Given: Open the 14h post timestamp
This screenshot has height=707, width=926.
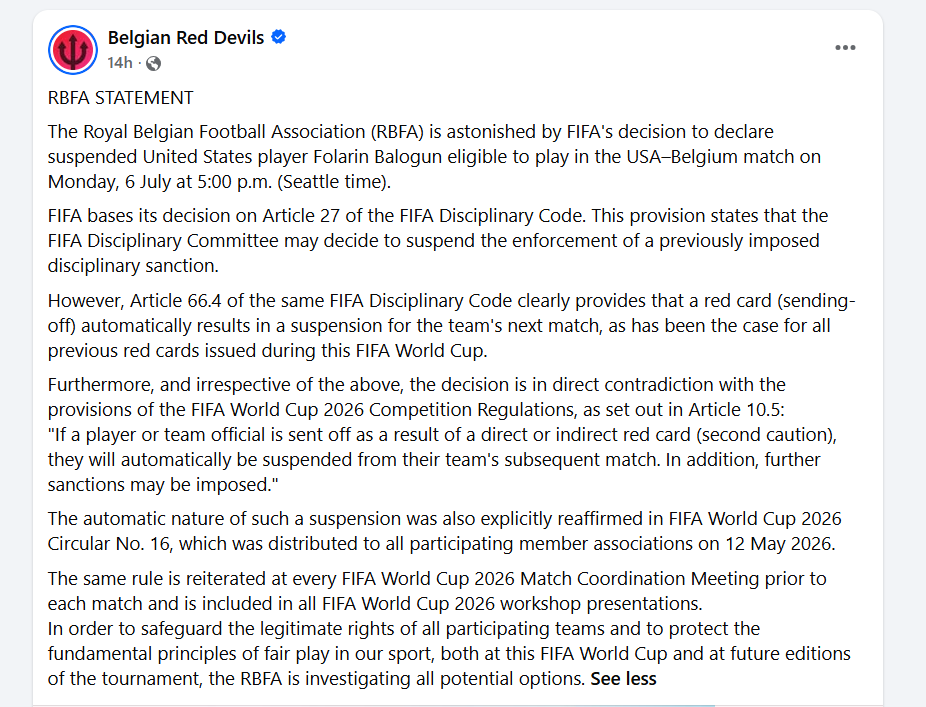Looking at the screenshot, I should tap(120, 63).
